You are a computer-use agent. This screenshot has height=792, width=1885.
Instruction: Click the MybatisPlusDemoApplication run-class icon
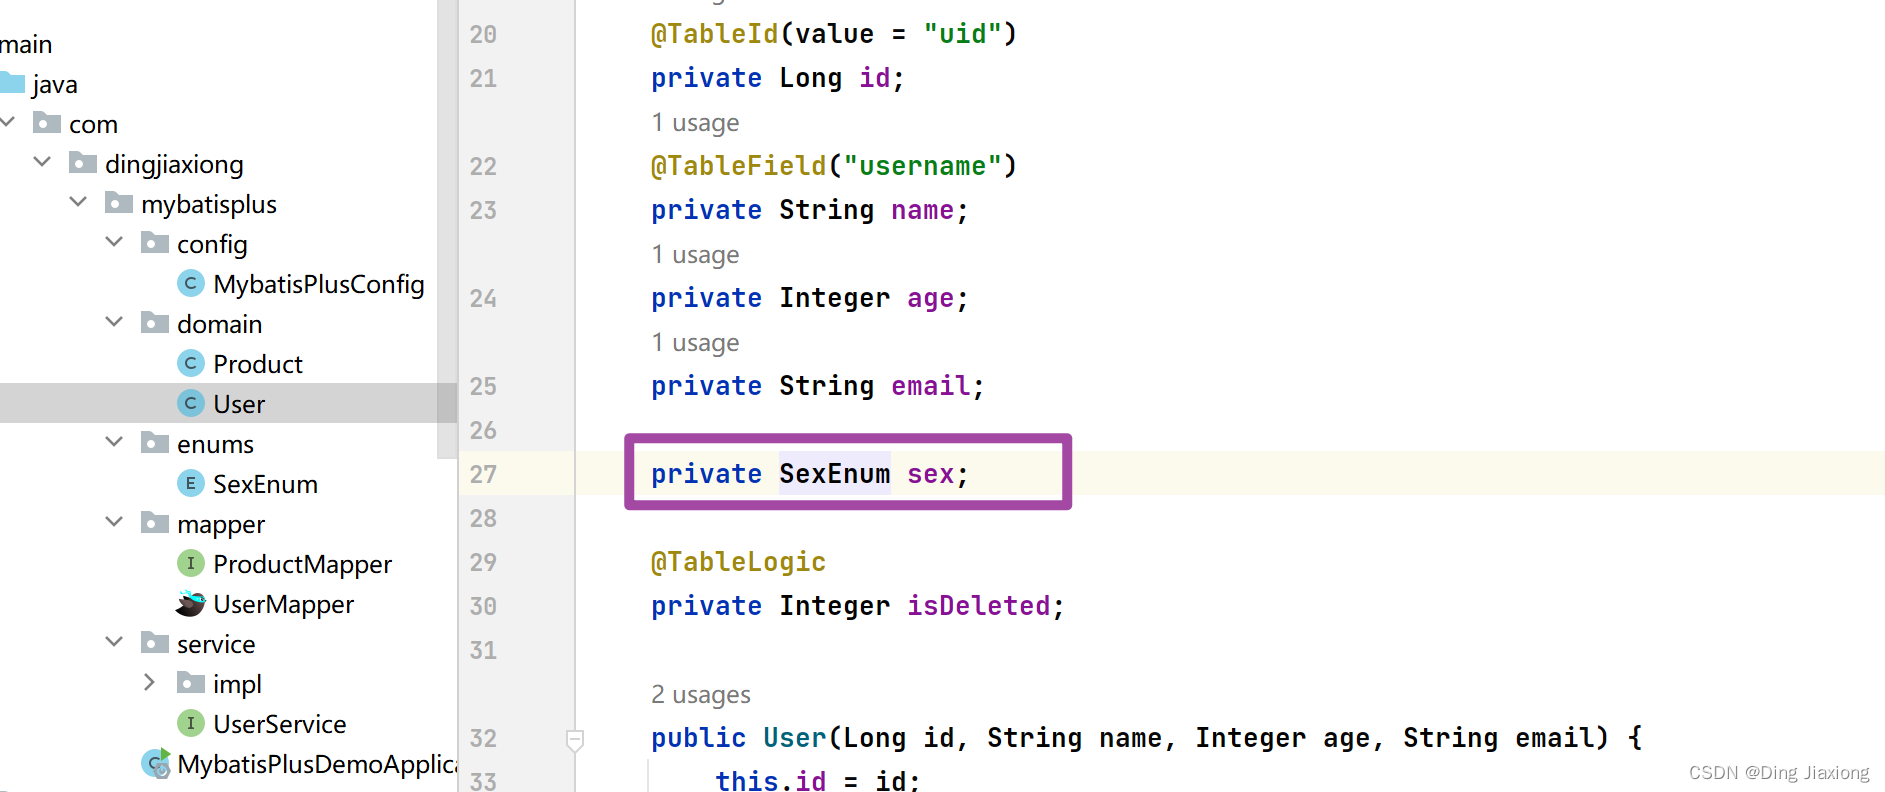[156, 763]
